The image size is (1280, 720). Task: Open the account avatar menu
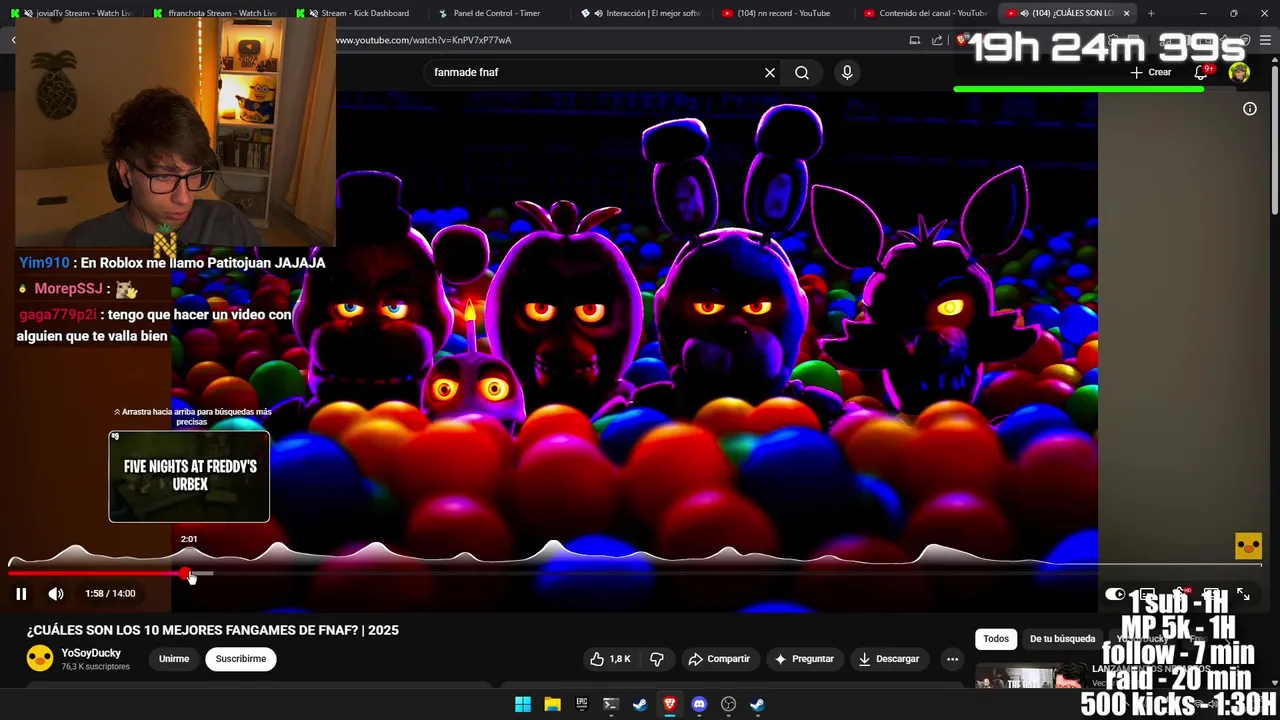1239,72
